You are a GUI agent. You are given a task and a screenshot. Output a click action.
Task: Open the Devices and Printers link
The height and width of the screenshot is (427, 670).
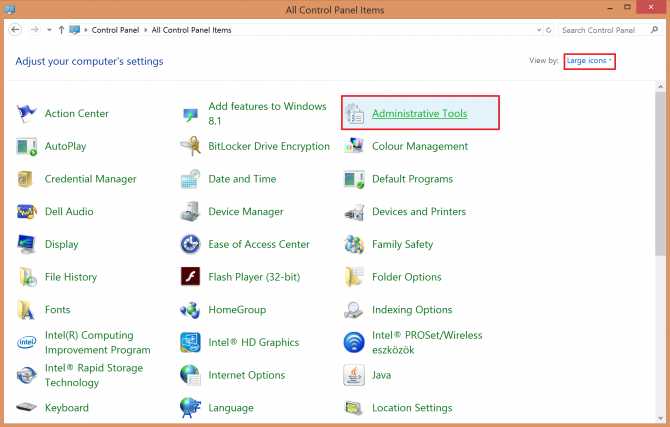[419, 212]
